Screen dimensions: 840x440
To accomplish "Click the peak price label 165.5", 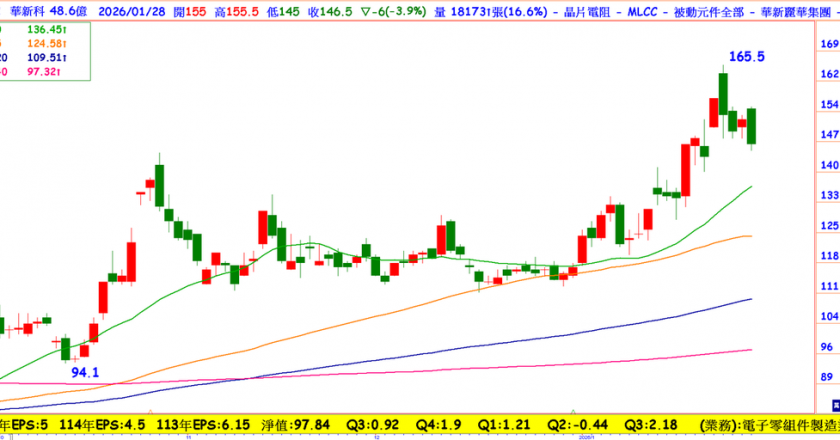I will click(x=747, y=56).
